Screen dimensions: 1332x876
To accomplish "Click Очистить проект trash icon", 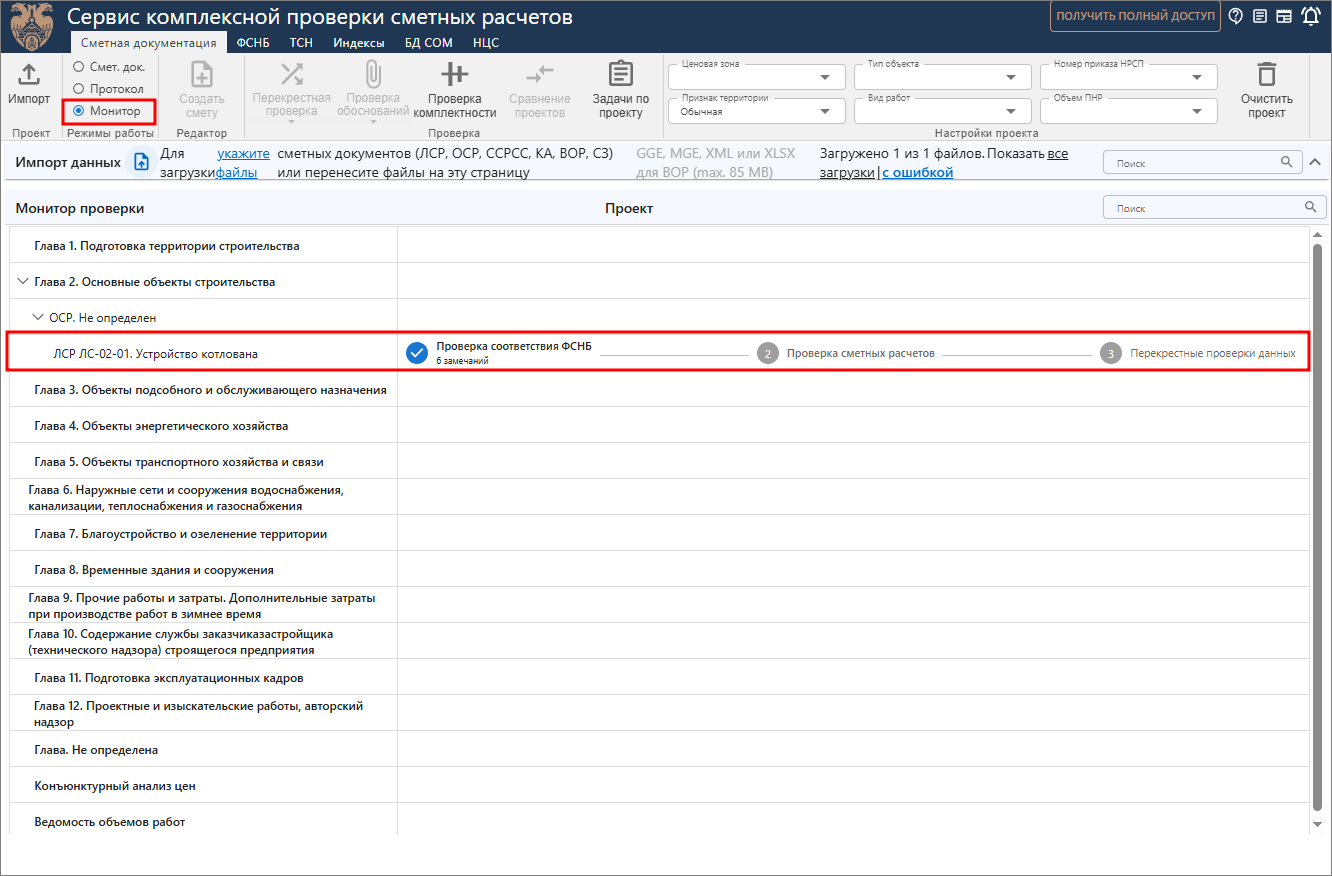I will click(x=1267, y=75).
